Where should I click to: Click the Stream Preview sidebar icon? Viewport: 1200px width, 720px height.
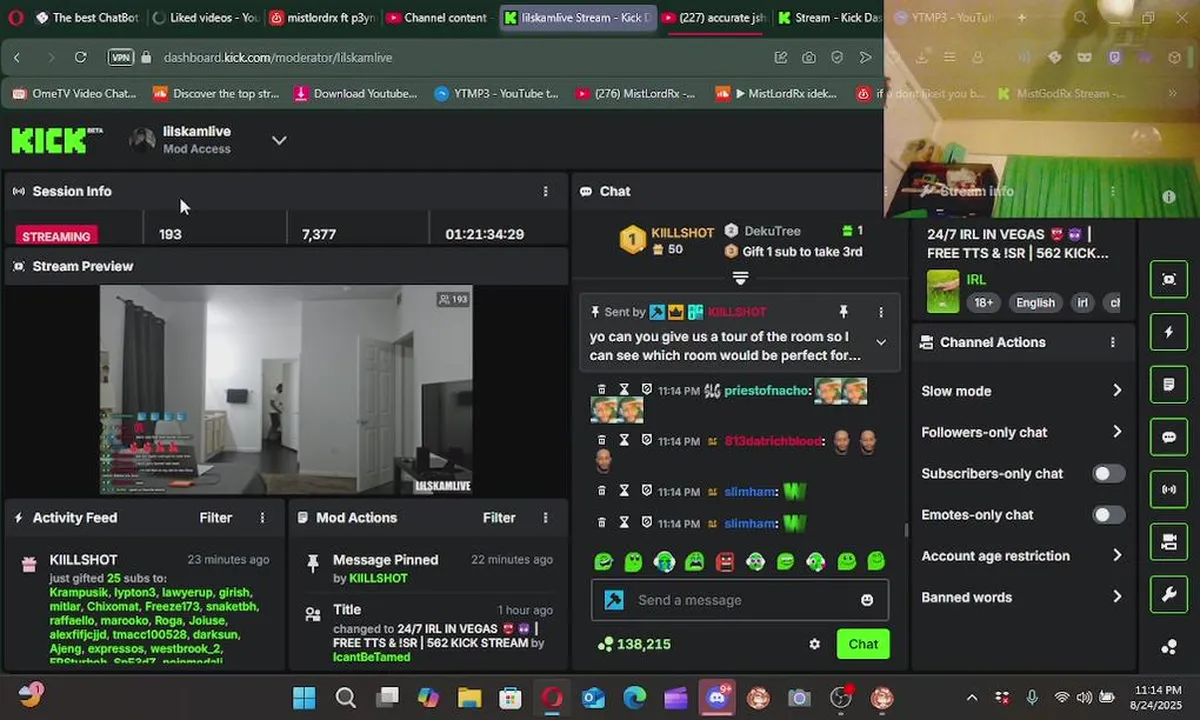click(1169, 279)
